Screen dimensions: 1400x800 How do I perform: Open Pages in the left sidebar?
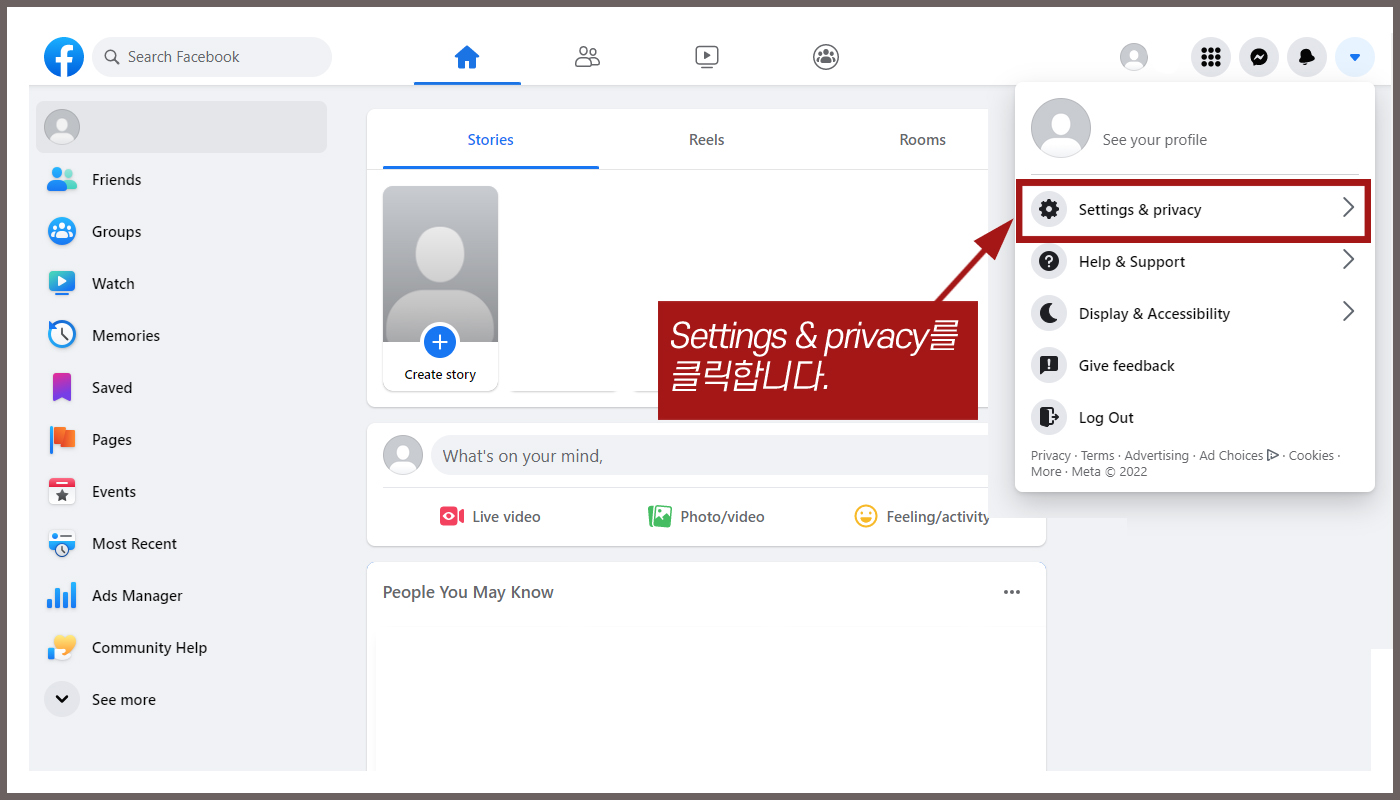(x=182, y=440)
